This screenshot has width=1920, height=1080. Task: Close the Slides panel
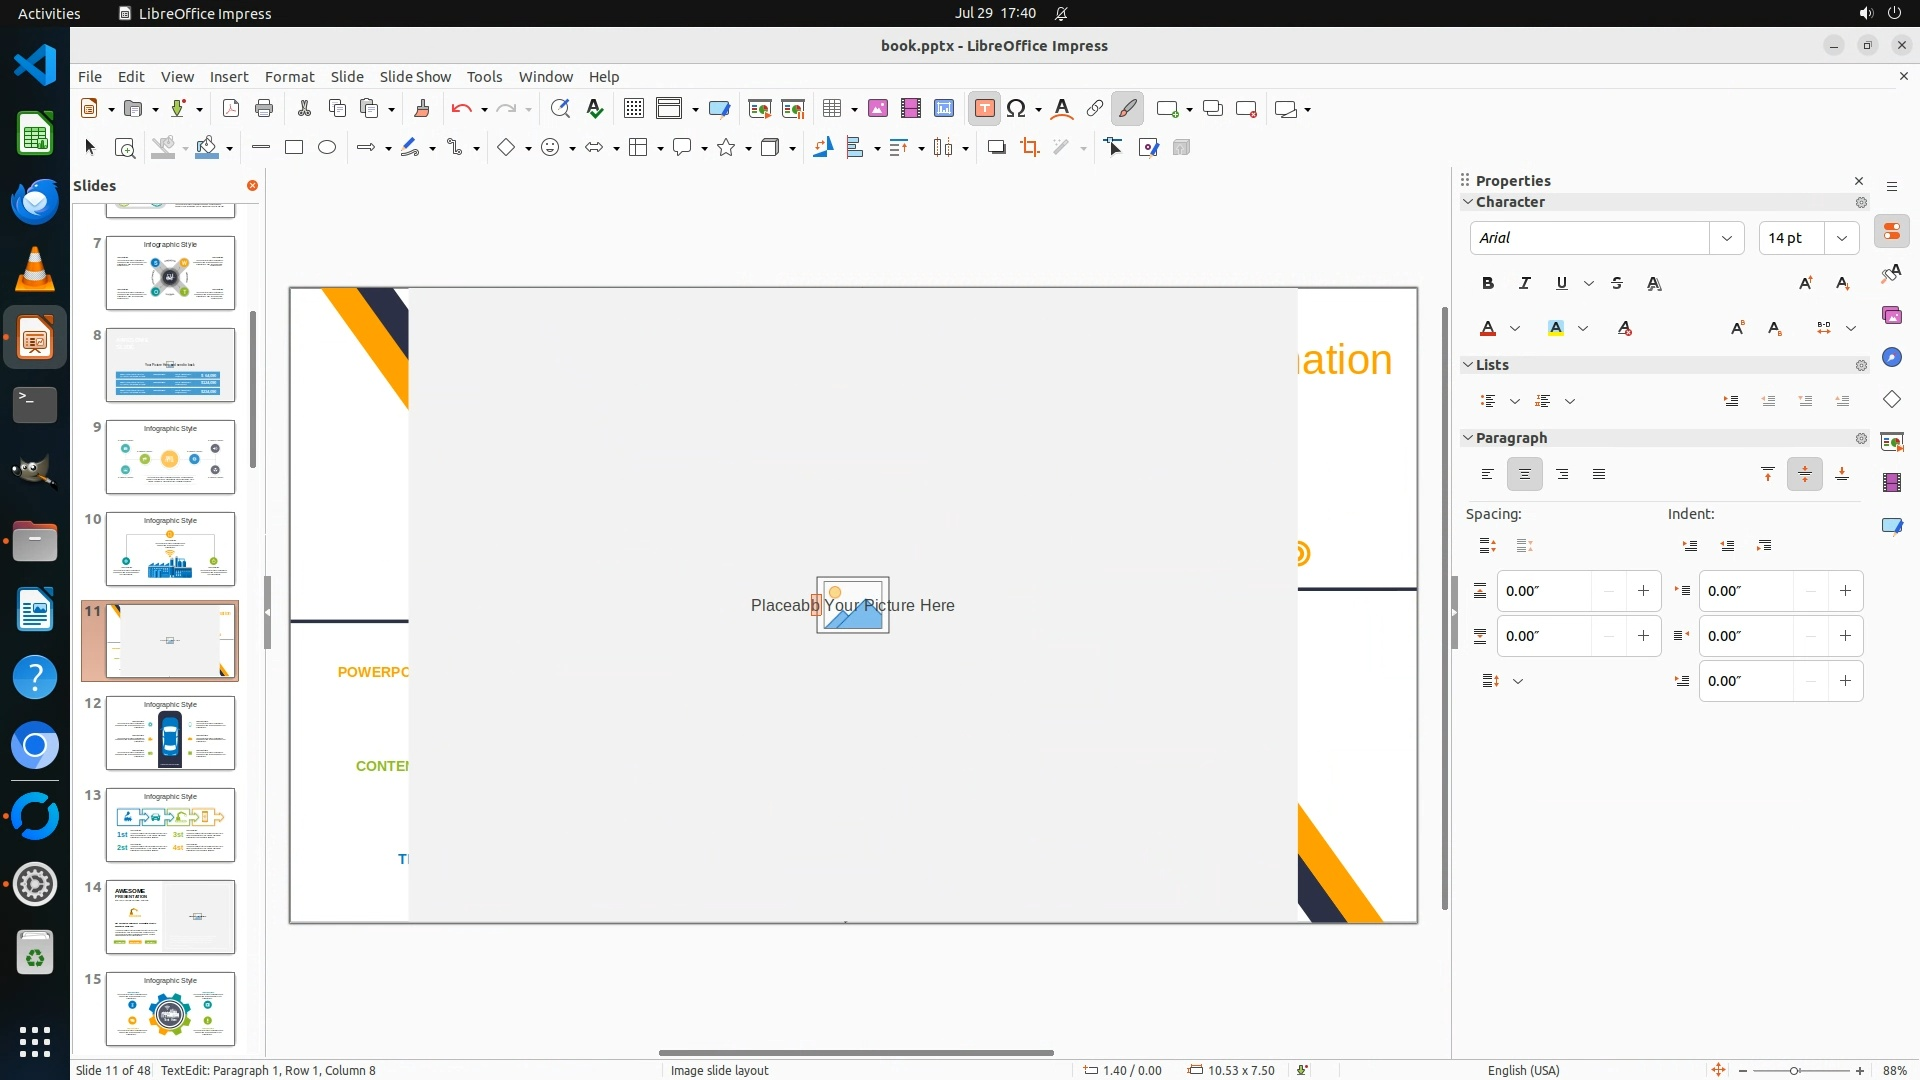click(x=252, y=186)
